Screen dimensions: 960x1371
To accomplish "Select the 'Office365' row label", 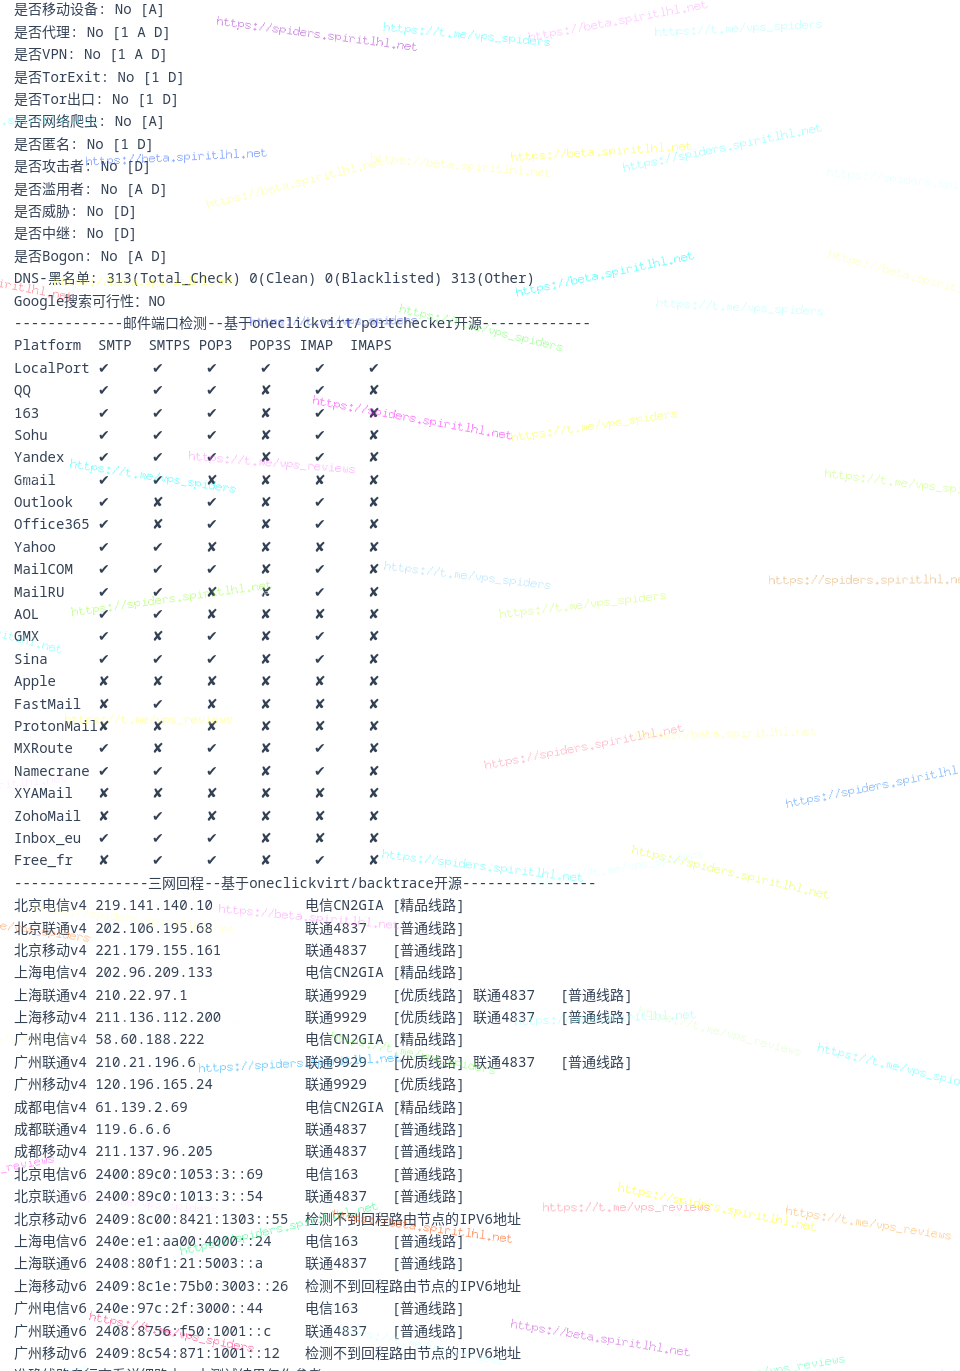I will click(52, 525).
